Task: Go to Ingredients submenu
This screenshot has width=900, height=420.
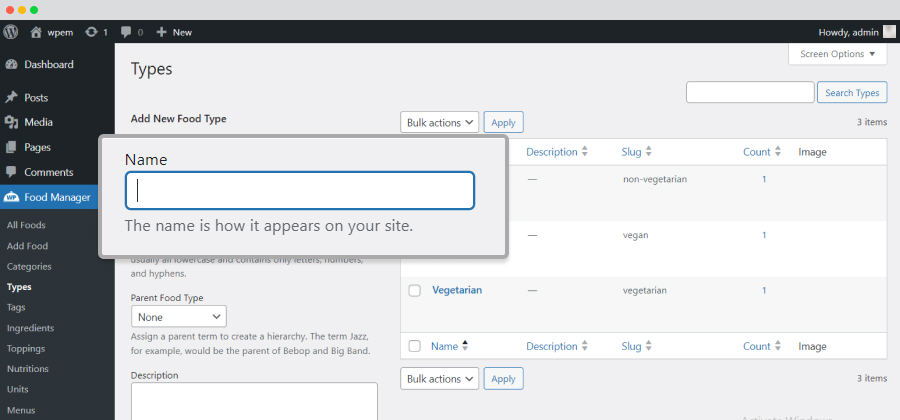Action: (x=30, y=328)
